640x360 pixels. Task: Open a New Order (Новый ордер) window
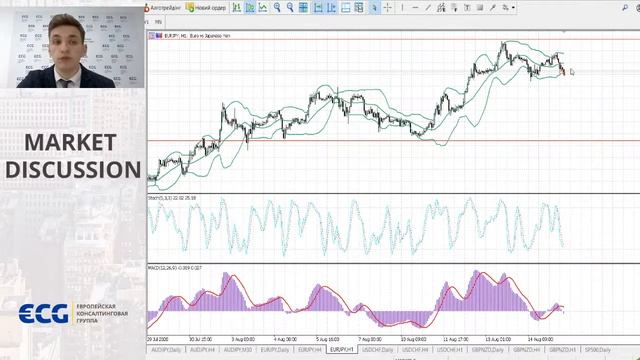click(206, 7)
